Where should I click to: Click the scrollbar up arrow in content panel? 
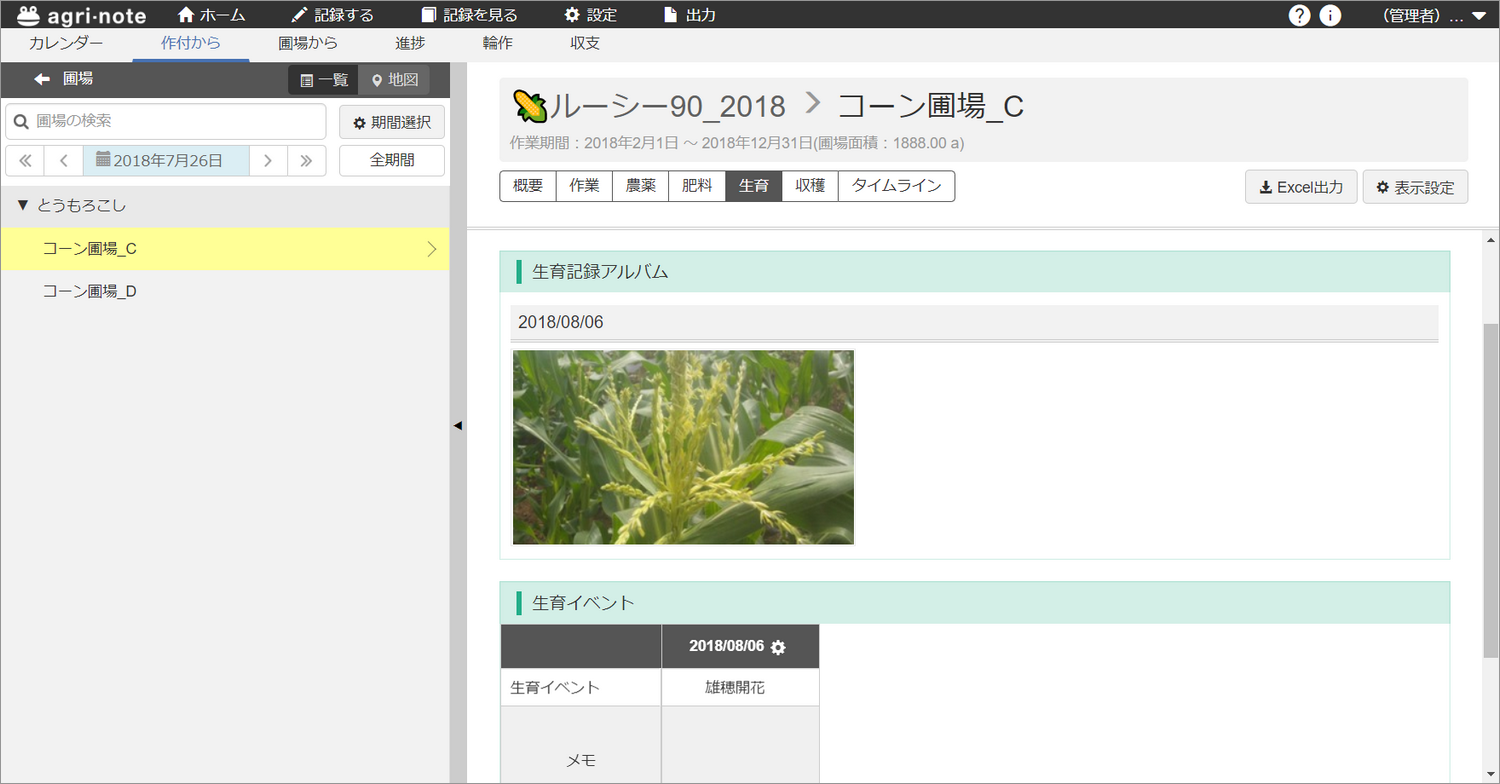(x=1491, y=240)
